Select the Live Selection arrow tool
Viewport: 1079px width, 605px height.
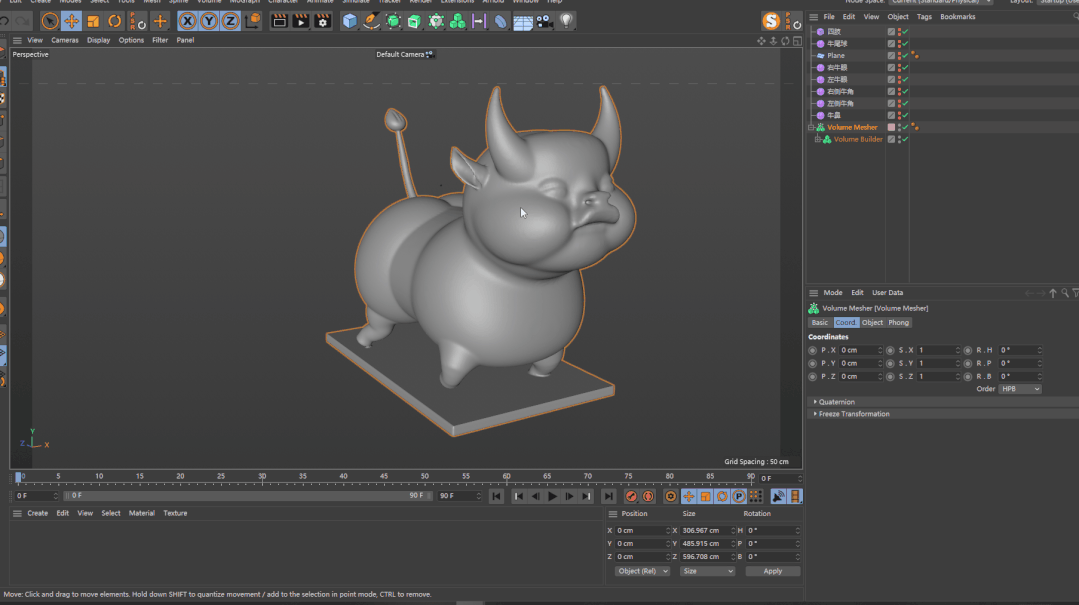click(50, 21)
